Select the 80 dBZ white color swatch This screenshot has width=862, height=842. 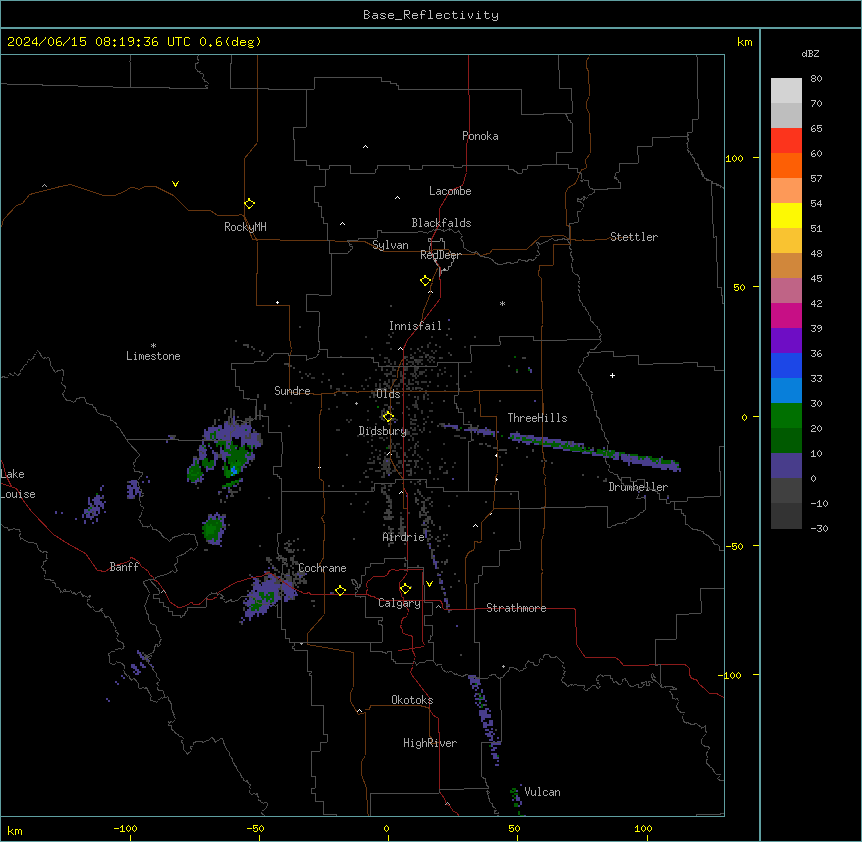tap(786, 90)
